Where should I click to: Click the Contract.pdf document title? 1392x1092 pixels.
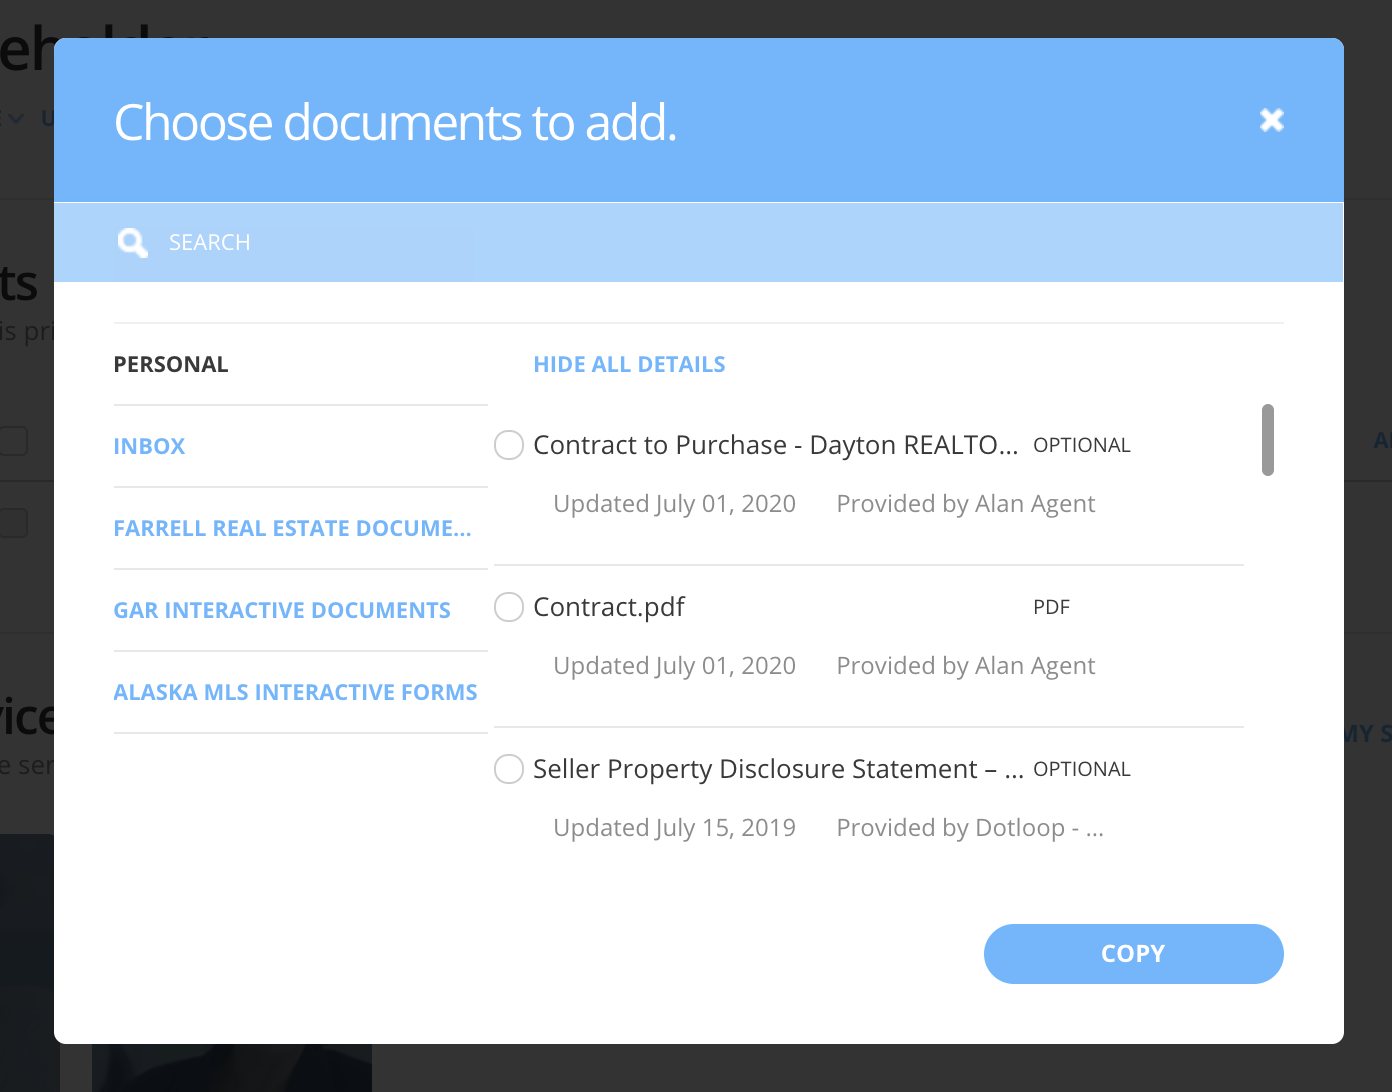(609, 607)
